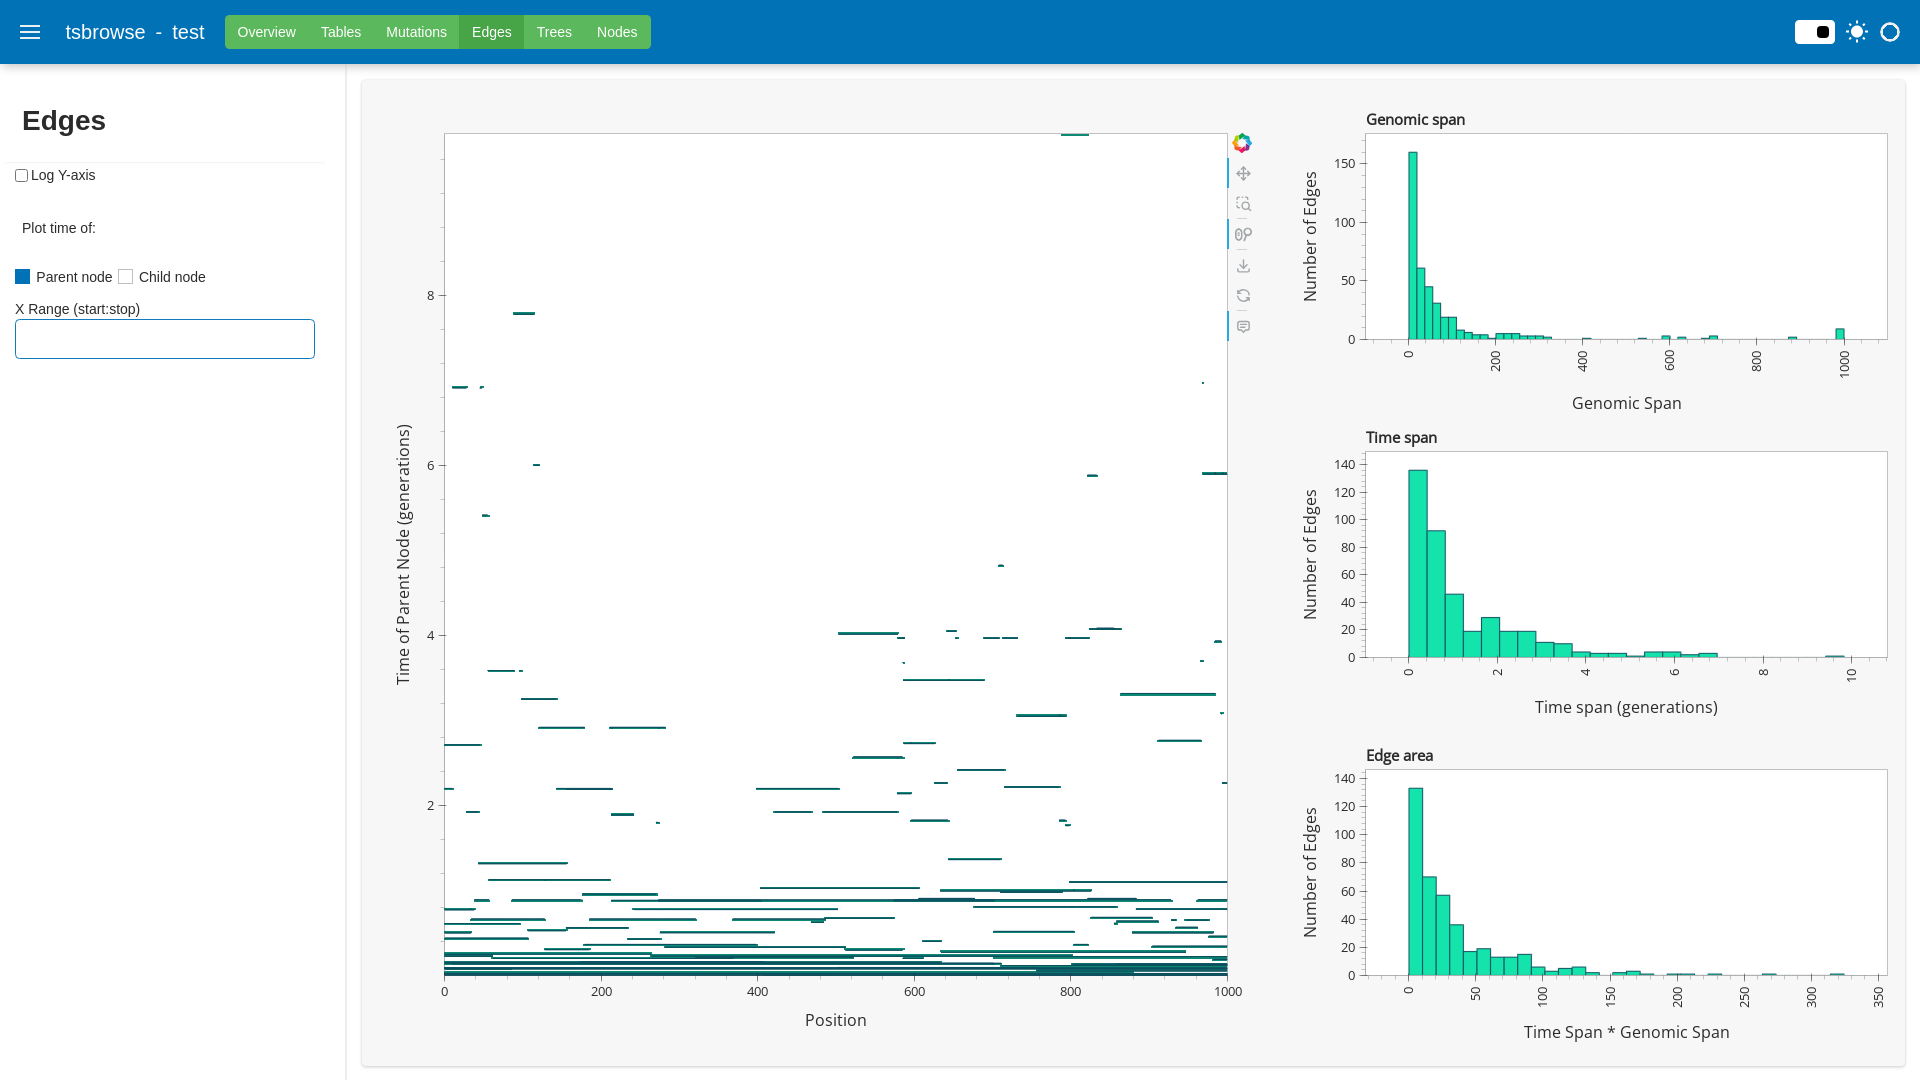Image resolution: width=1920 pixels, height=1080 pixels.
Task: Select the Pan tool
Action: pyautogui.click(x=1243, y=174)
